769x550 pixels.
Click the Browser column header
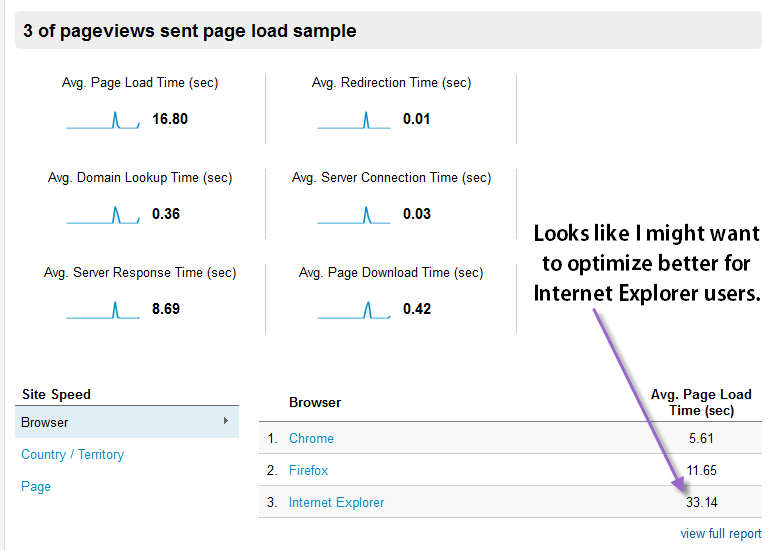[x=315, y=402]
